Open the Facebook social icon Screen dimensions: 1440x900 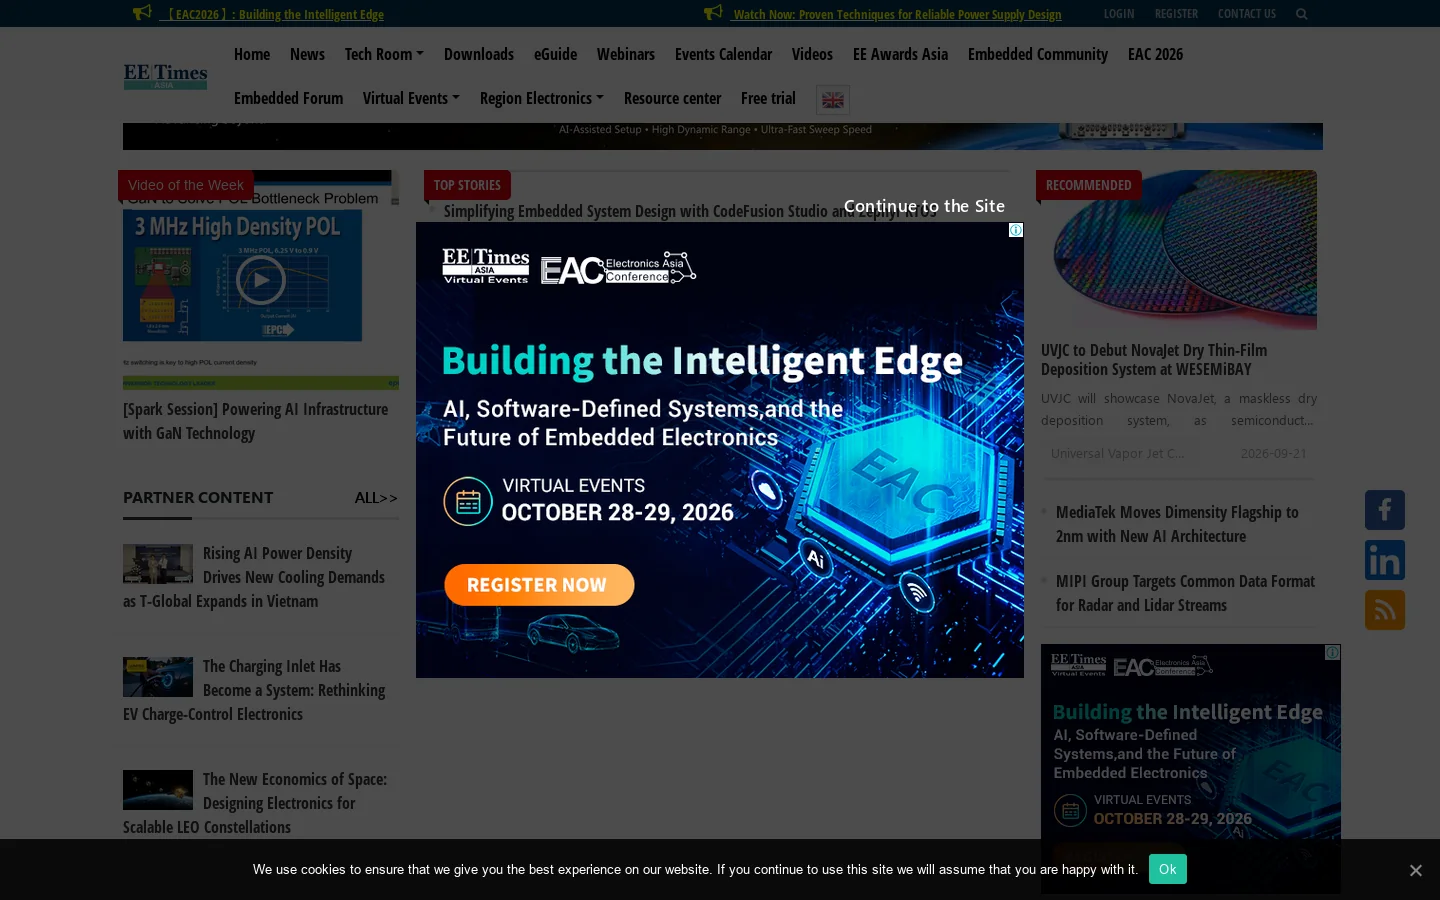pos(1385,510)
